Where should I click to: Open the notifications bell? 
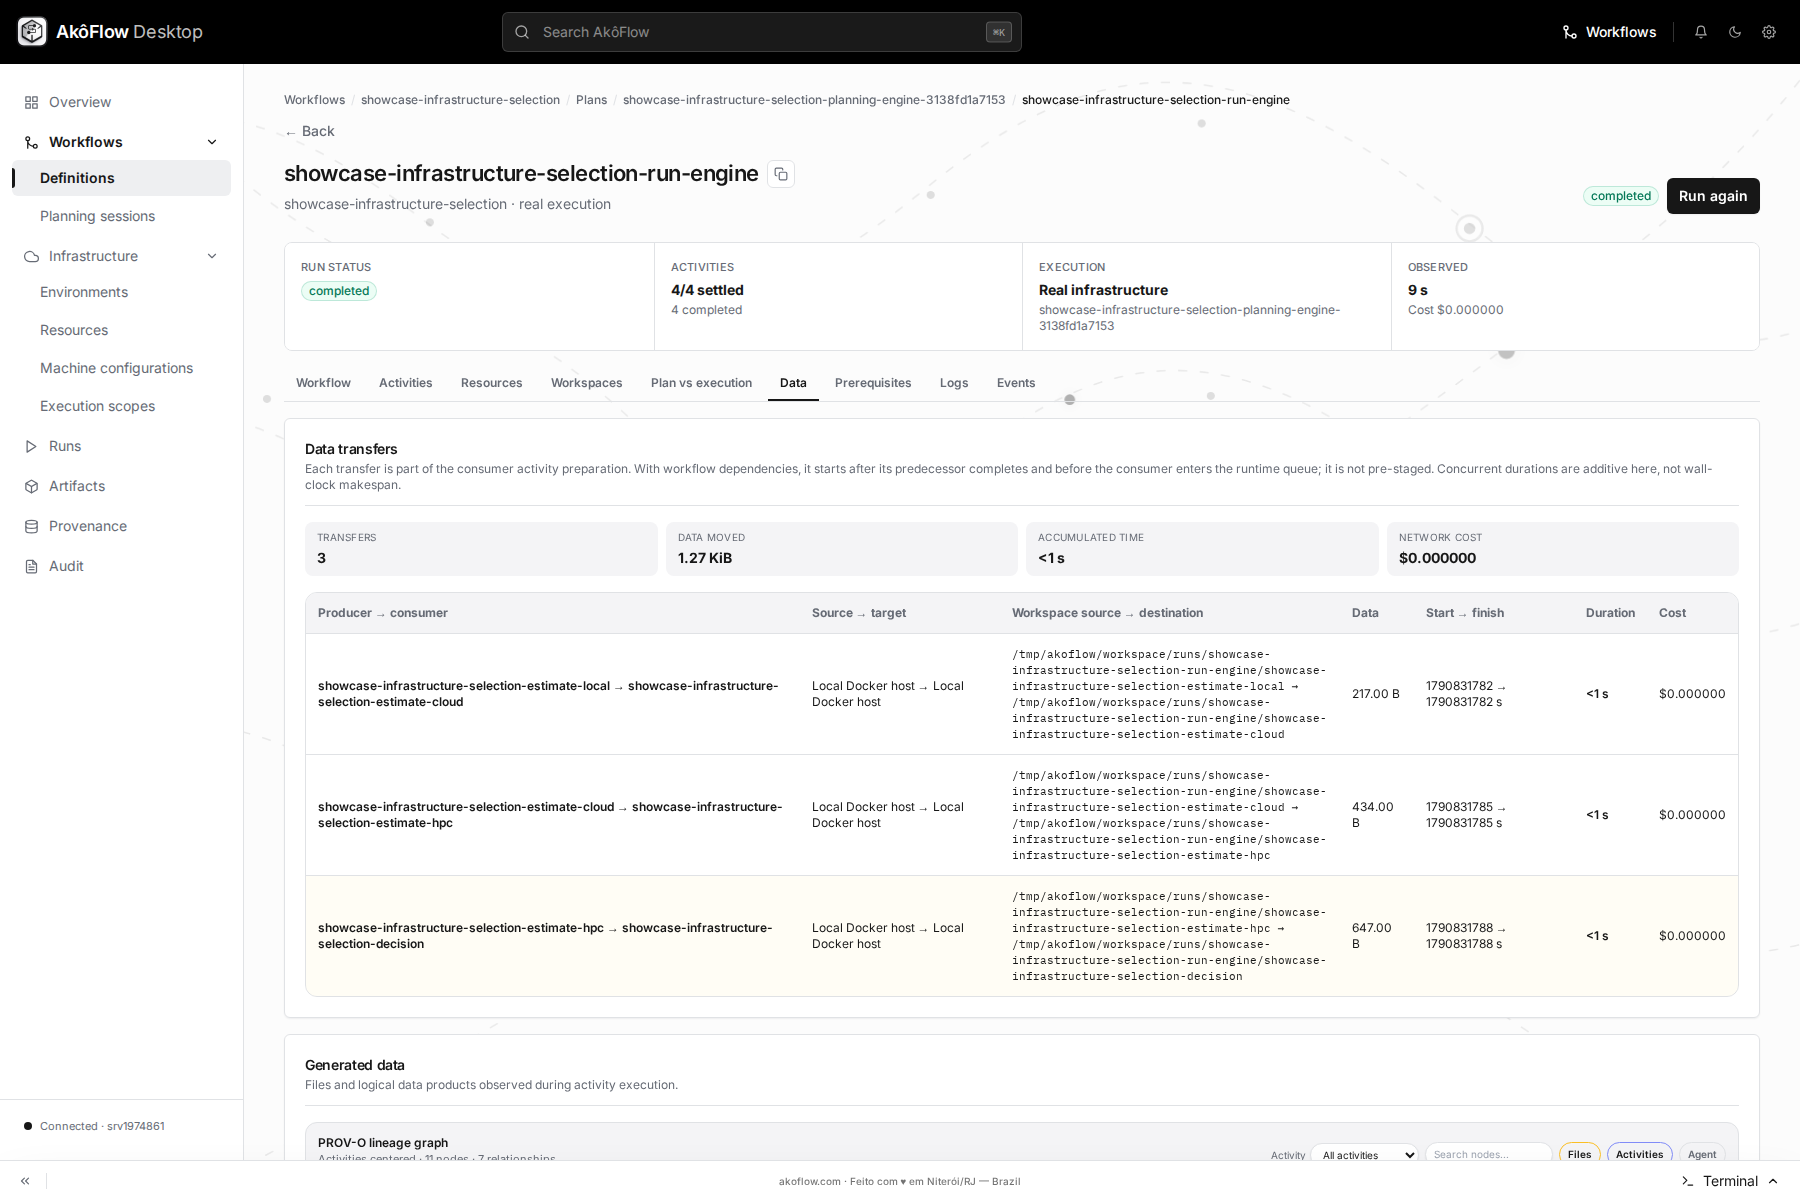click(x=1701, y=32)
